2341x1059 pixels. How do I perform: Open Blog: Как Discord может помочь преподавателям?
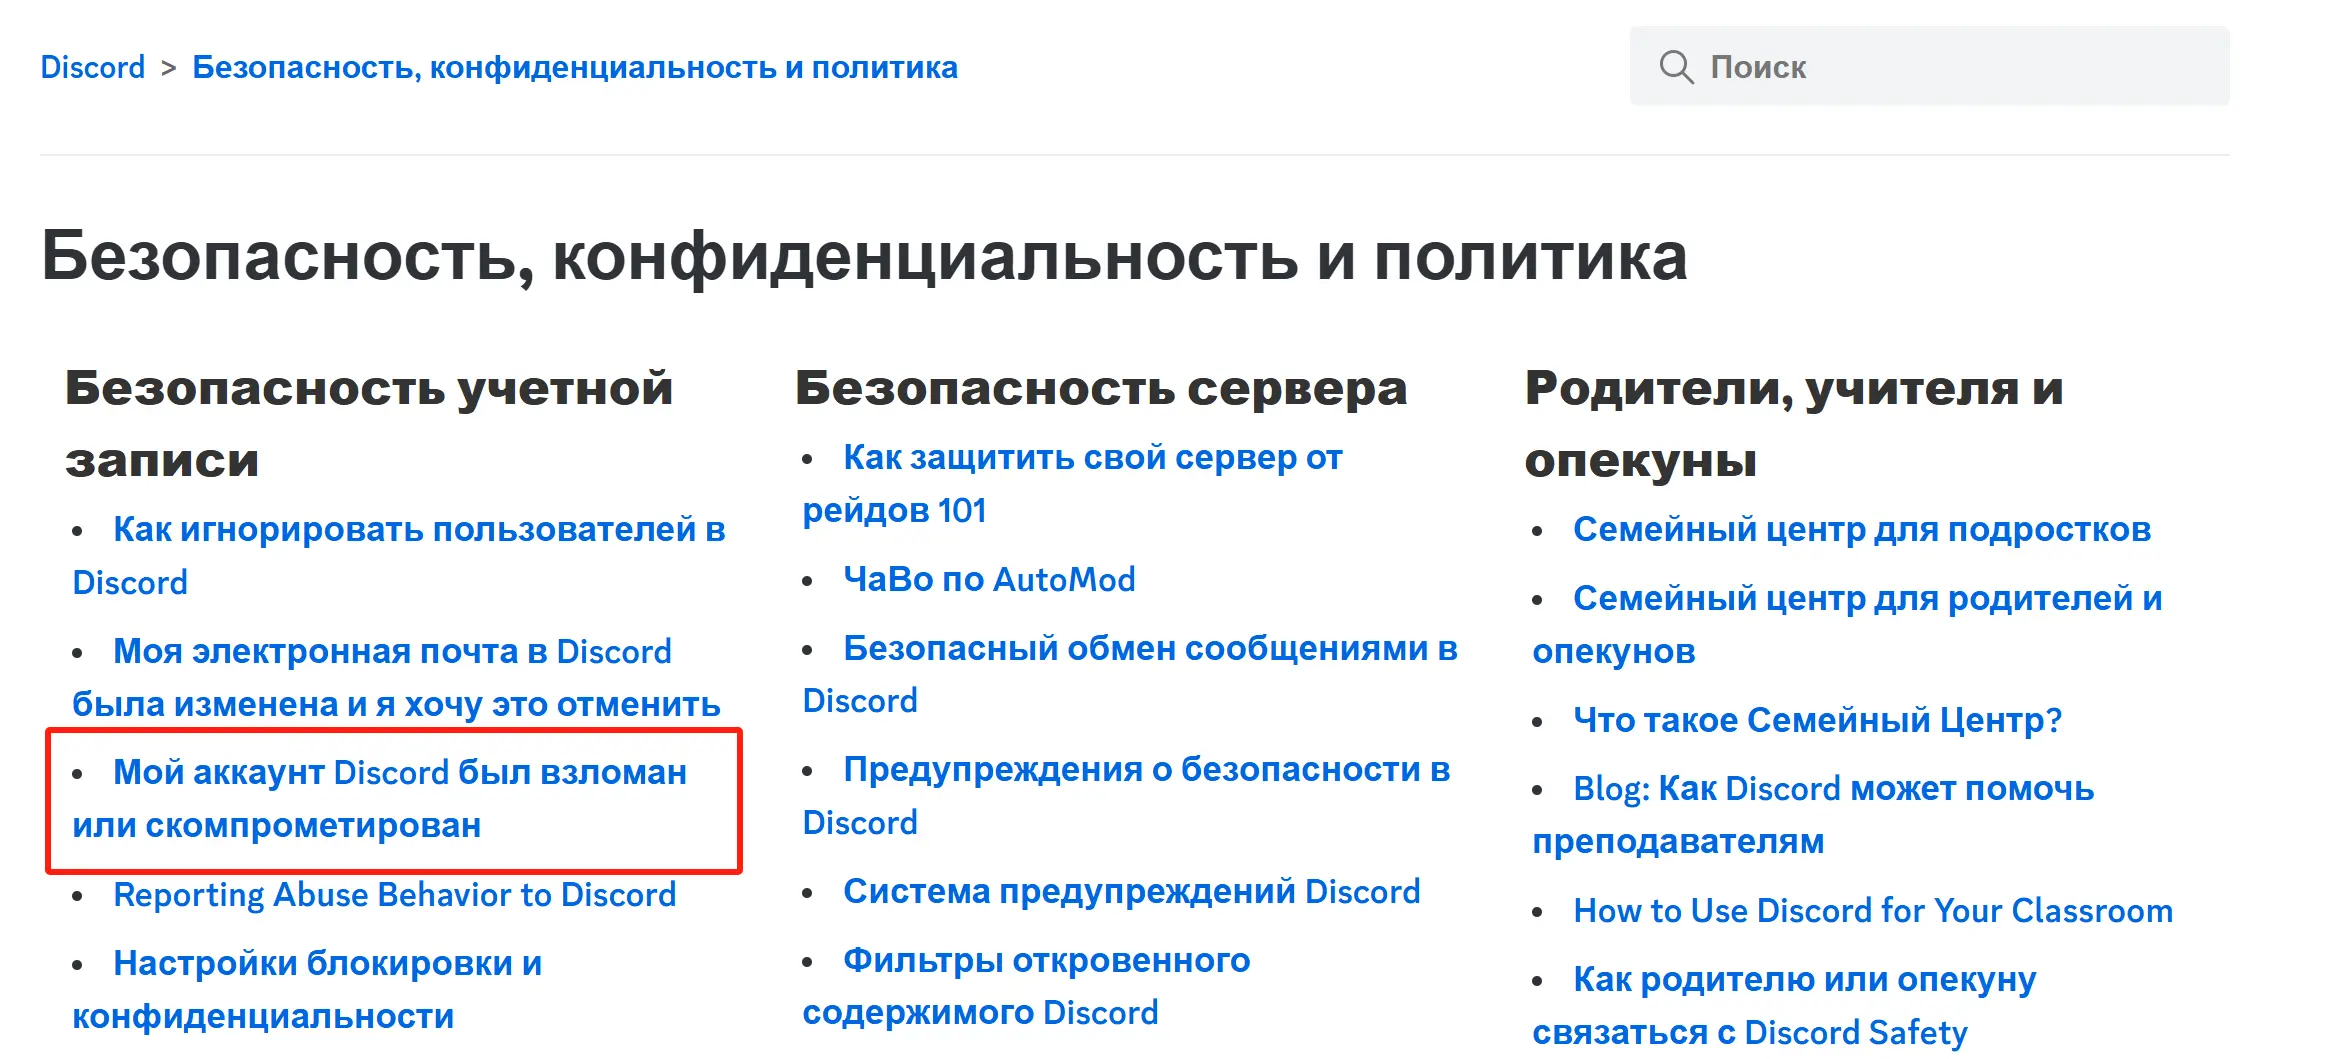pos(1813,814)
